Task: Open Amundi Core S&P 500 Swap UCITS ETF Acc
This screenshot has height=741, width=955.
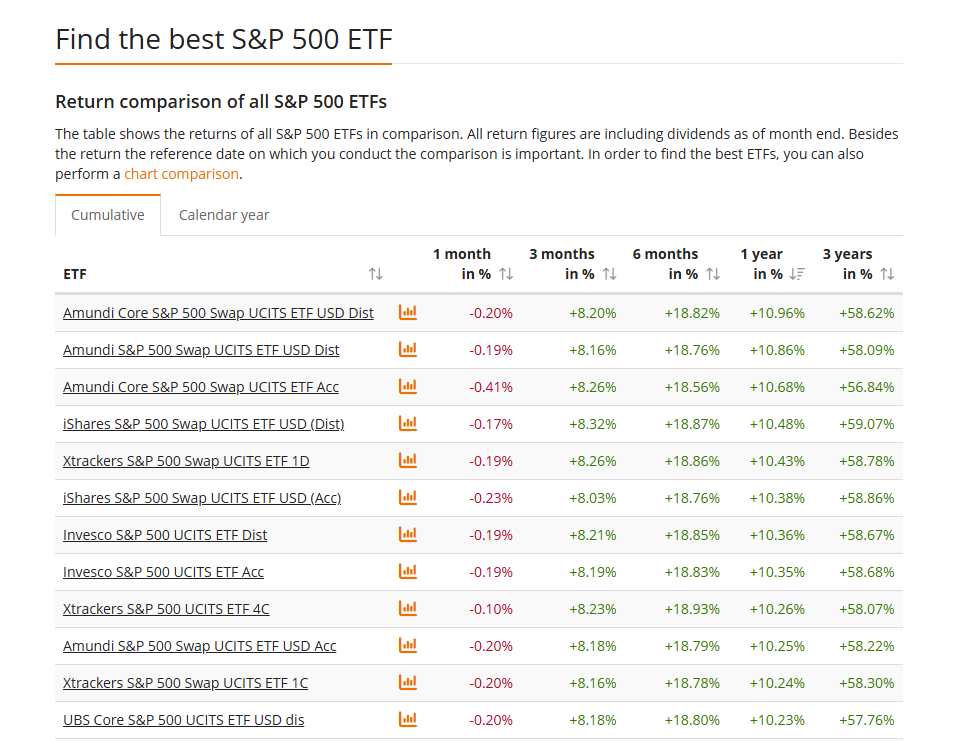Action: 201,387
